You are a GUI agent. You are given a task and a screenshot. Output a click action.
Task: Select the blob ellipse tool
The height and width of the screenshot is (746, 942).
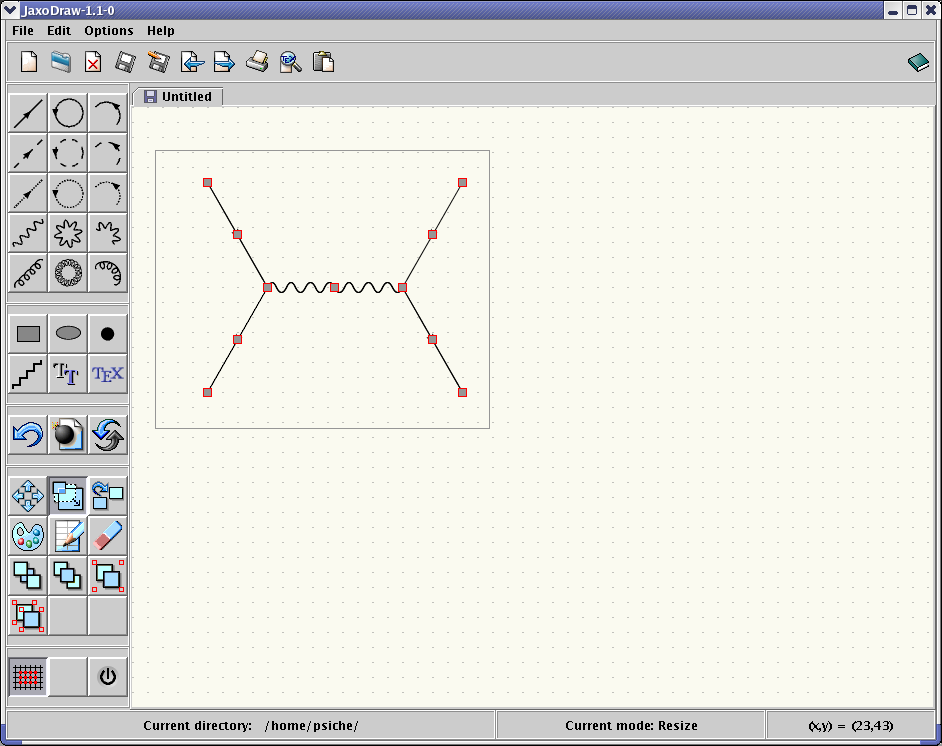click(68, 334)
